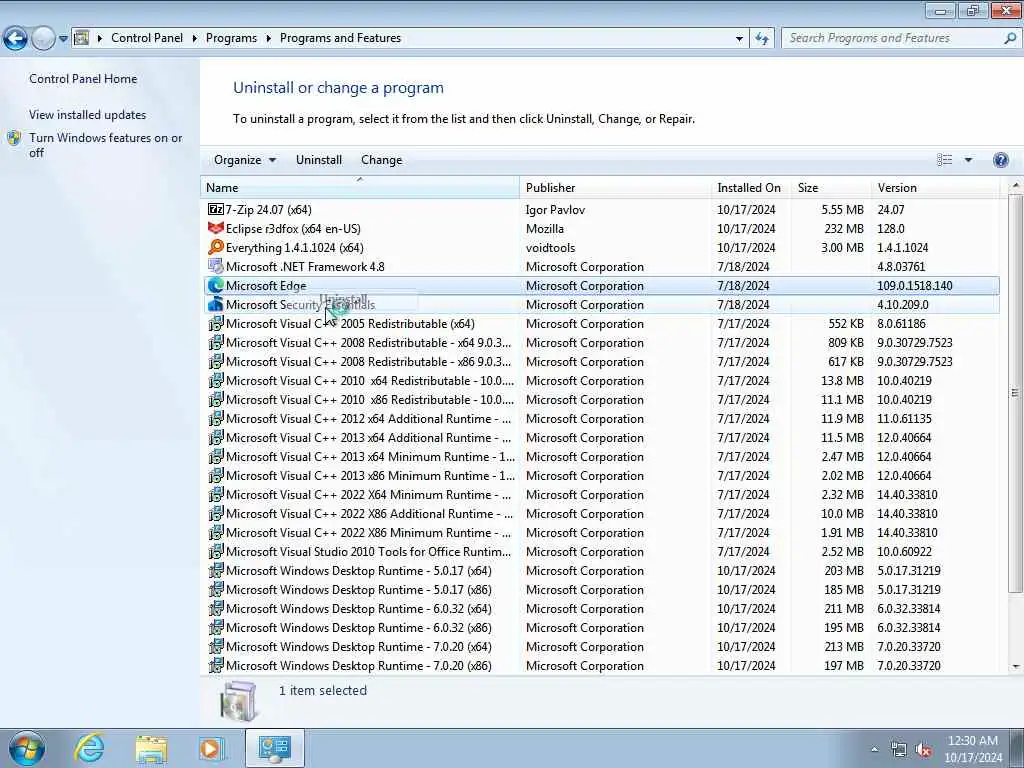Select Visual C++ 2012 x64 Additional Runtime
Image resolution: width=1024 pixels, height=768 pixels.
pyautogui.click(x=600, y=419)
